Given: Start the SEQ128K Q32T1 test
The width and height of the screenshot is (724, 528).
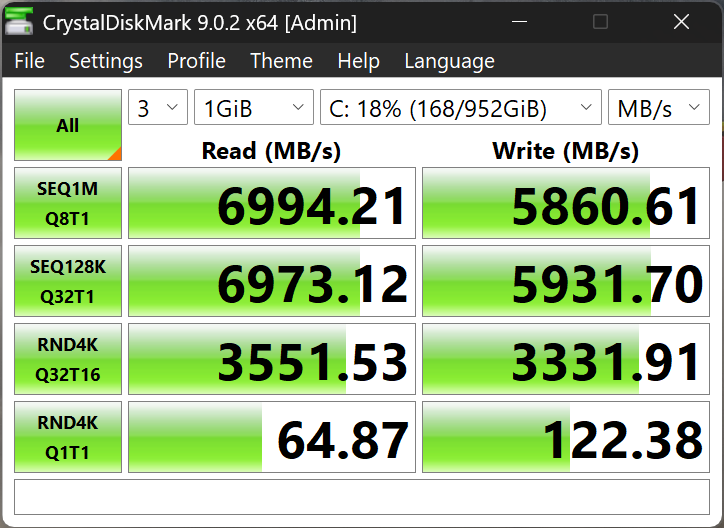Looking at the screenshot, I should [68, 281].
